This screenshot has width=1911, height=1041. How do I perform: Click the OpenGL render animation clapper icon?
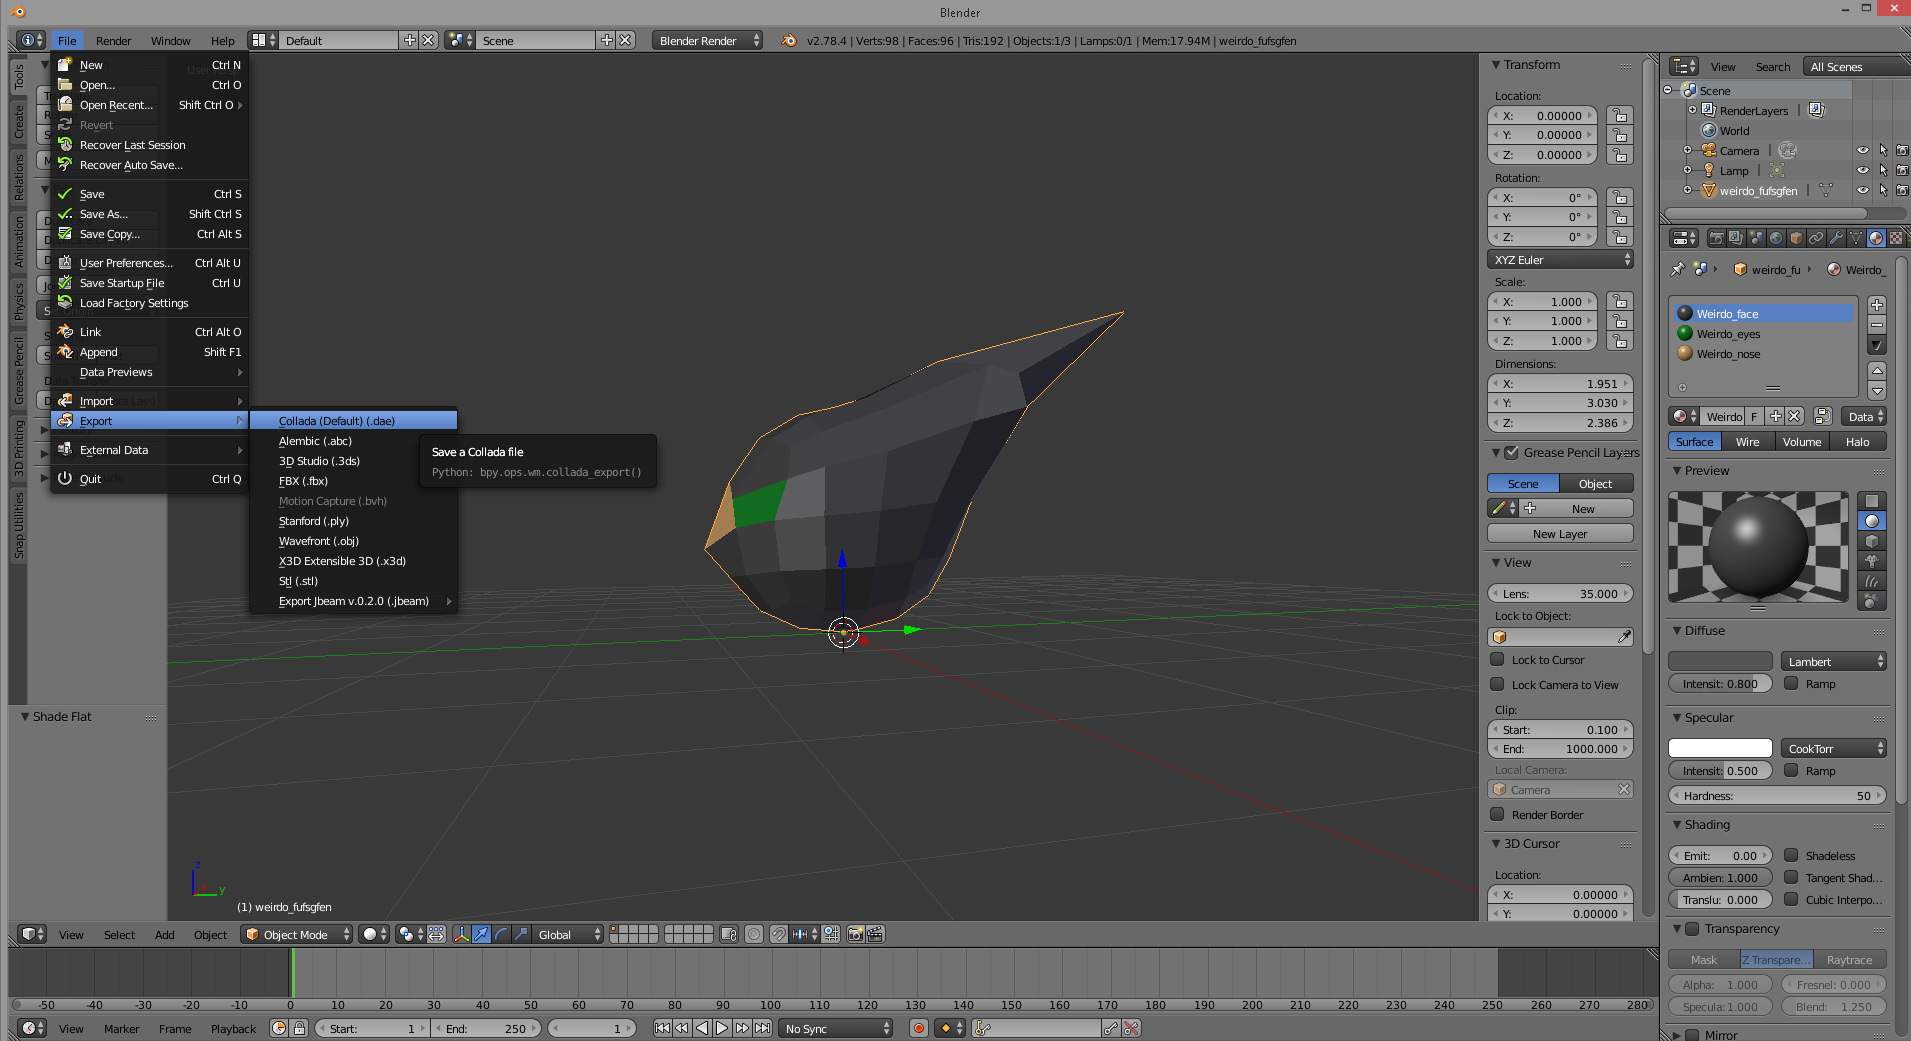875,934
